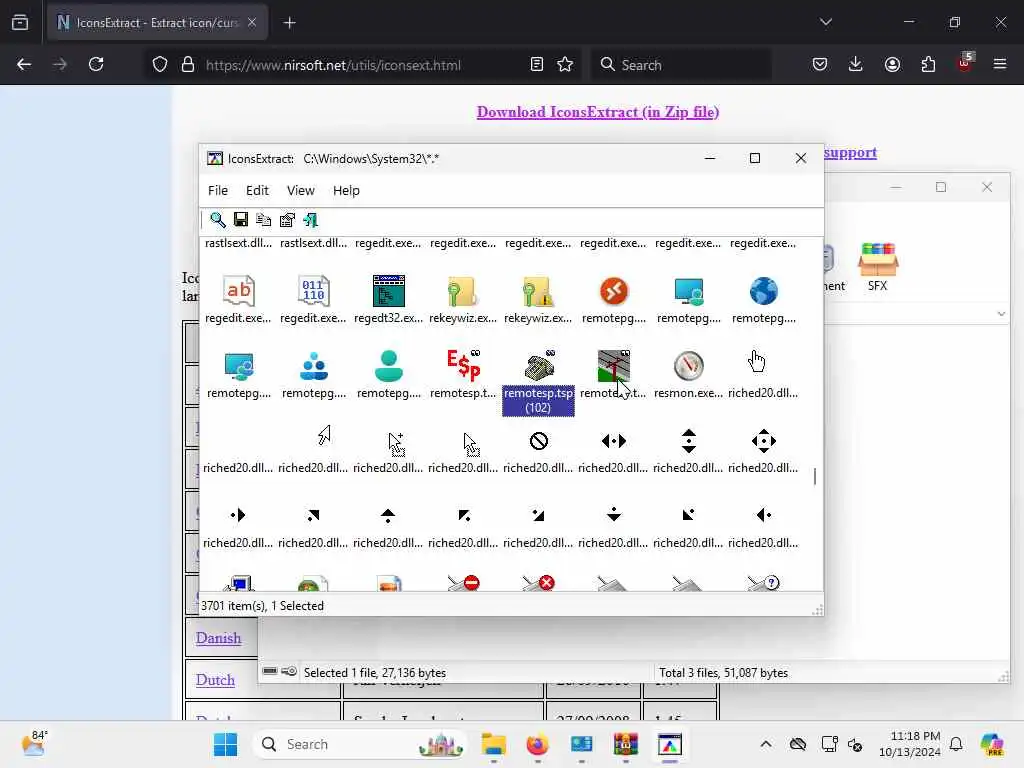The width and height of the screenshot is (1024, 768).
Task: Open the View menu in IconsExtract
Action: pos(300,191)
